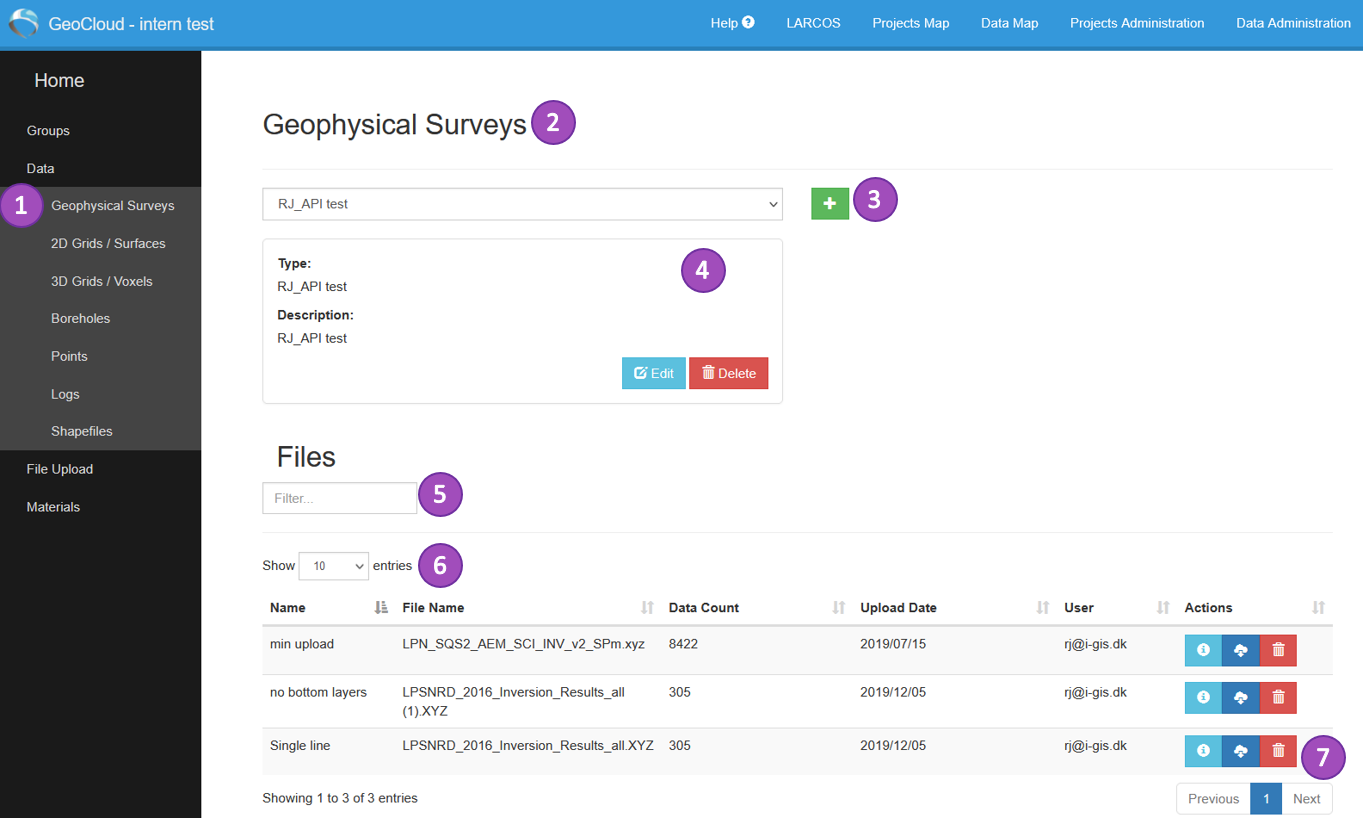Click the GeoCloud globe logo
The width and height of the screenshot is (1364, 818).
click(23, 23)
